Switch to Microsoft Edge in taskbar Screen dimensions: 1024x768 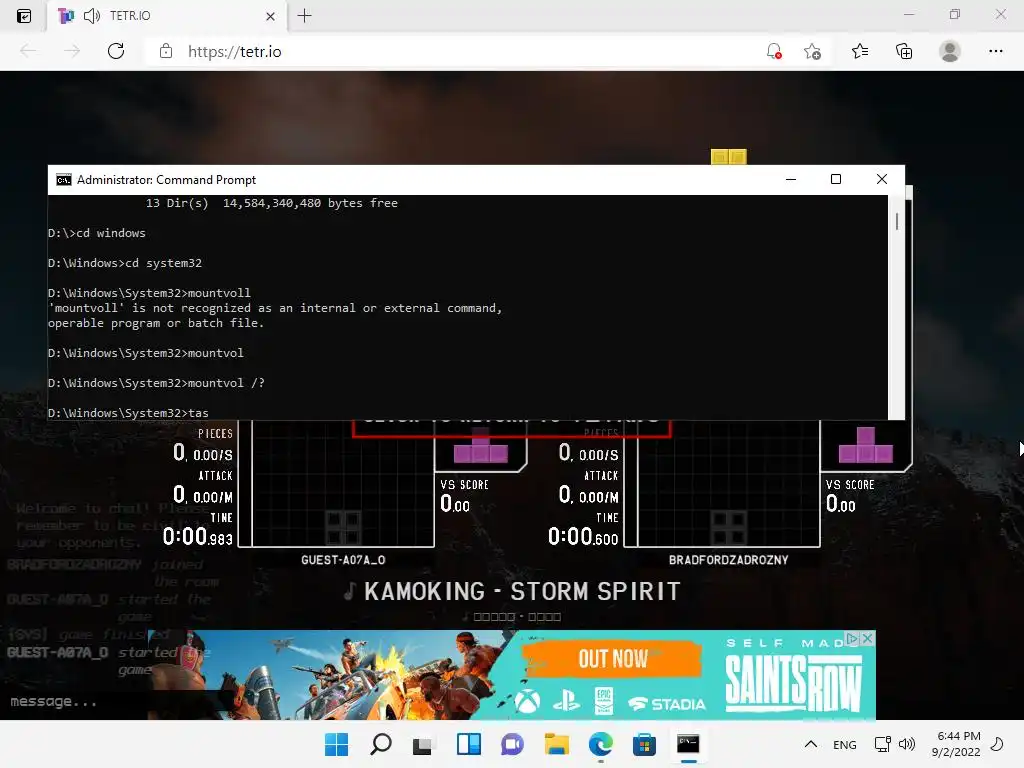click(x=600, y=744)
